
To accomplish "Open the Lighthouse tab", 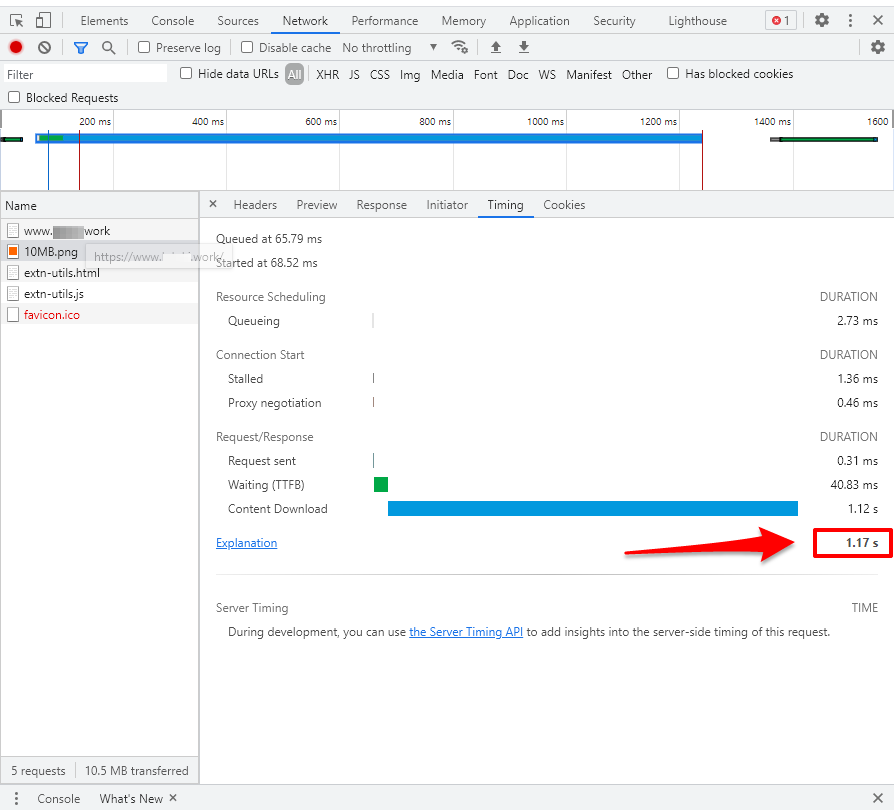I will [x=697, y=21].
